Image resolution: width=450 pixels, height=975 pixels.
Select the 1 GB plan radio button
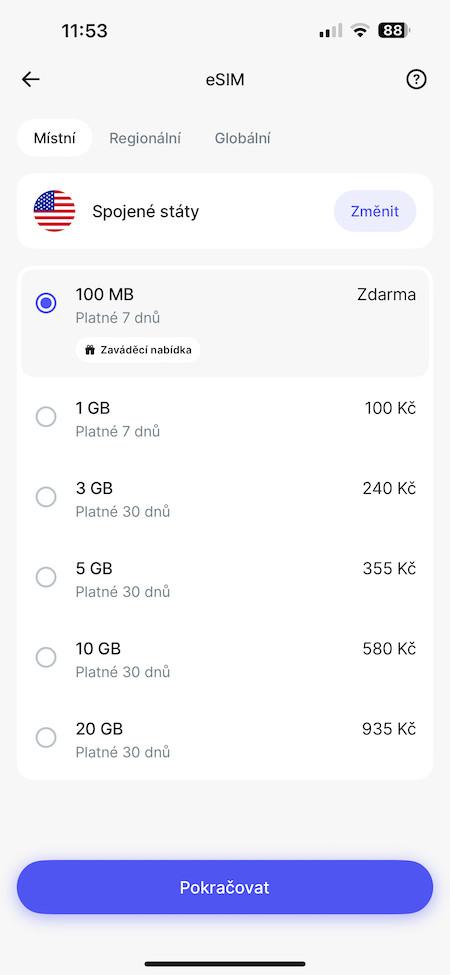tap(46, 417)
